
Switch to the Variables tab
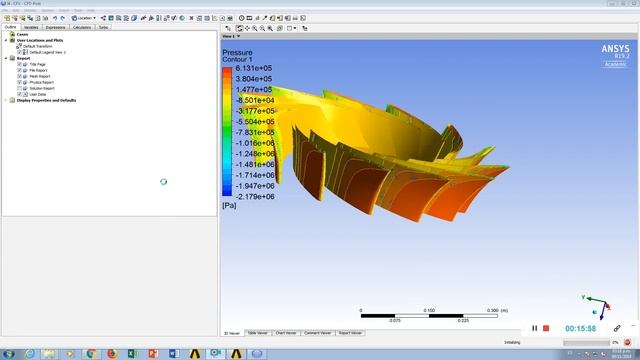coord(31,27)
